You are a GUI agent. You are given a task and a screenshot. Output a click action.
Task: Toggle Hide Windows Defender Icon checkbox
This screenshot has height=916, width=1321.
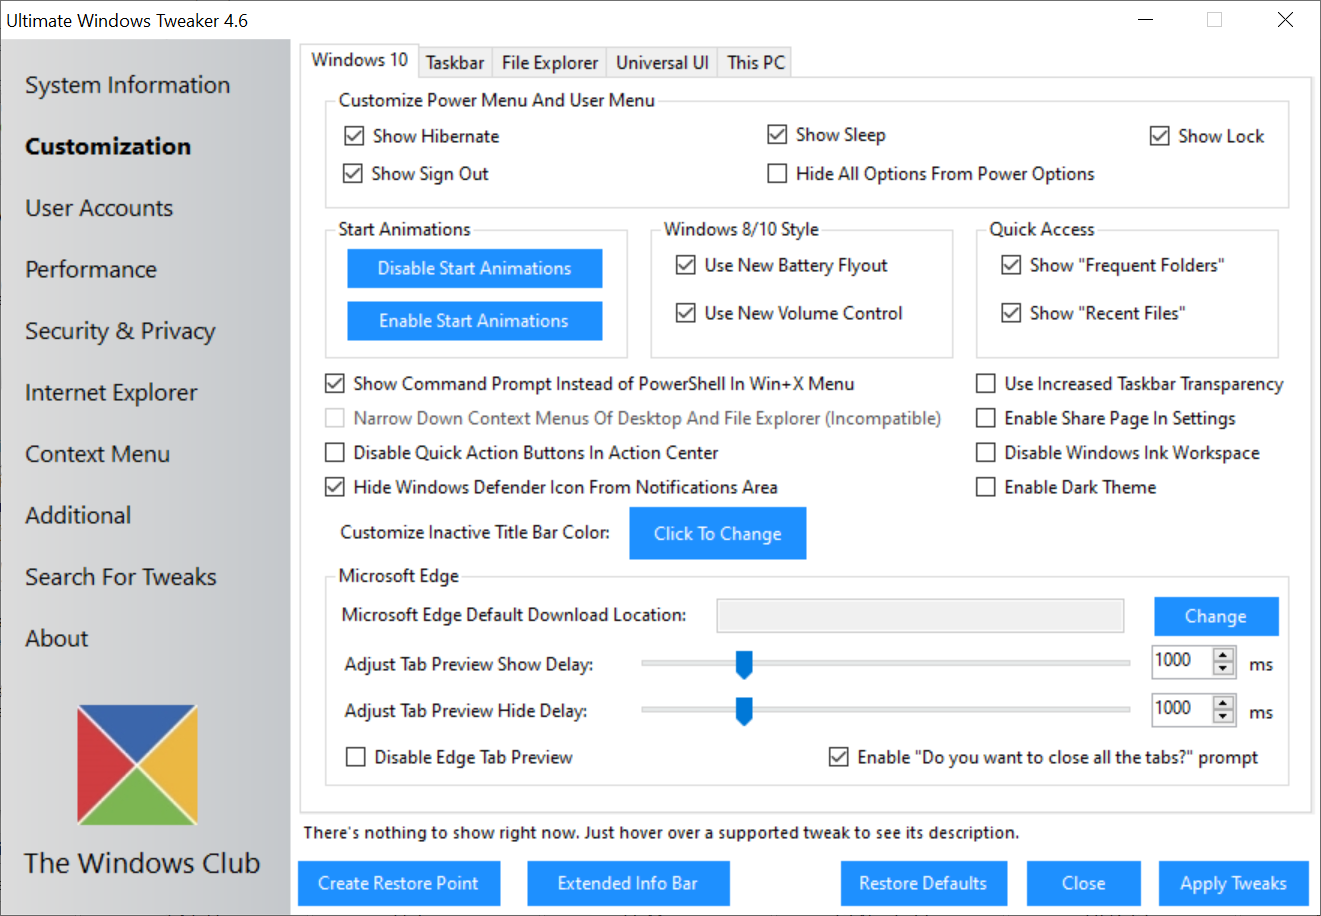click(x=335, y=487)
